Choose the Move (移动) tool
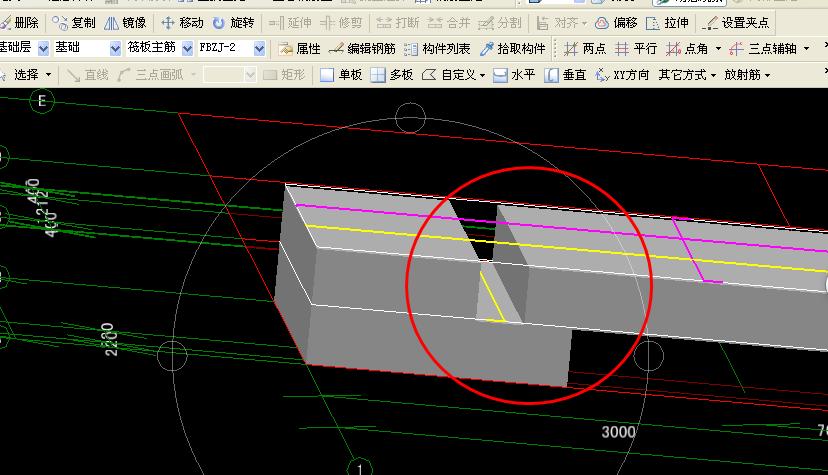The width and height of the screenshot is (828, 475). coord(182,23)
